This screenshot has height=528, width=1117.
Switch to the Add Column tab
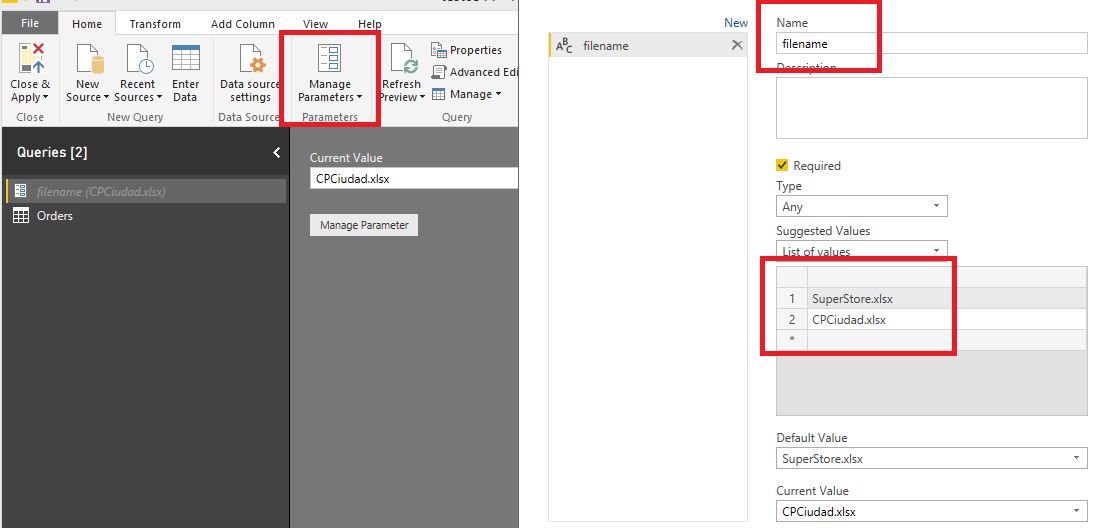pyautogui.click(x=243, y=24)
